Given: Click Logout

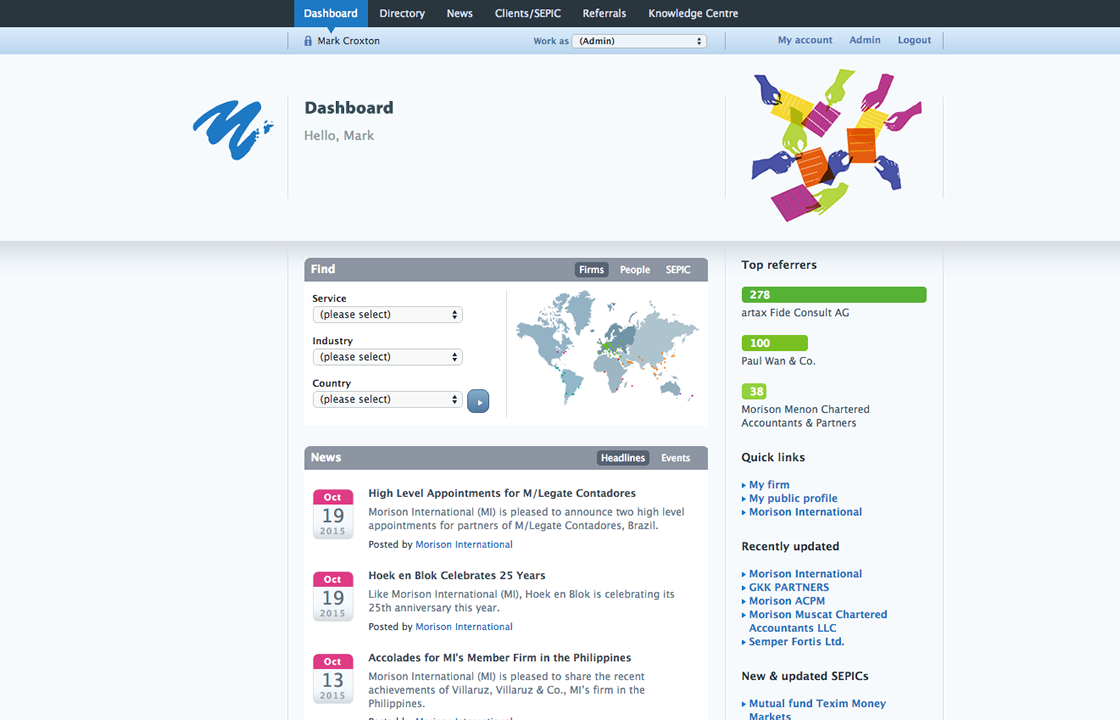Looking at the screenshot, I should (914, 41).
